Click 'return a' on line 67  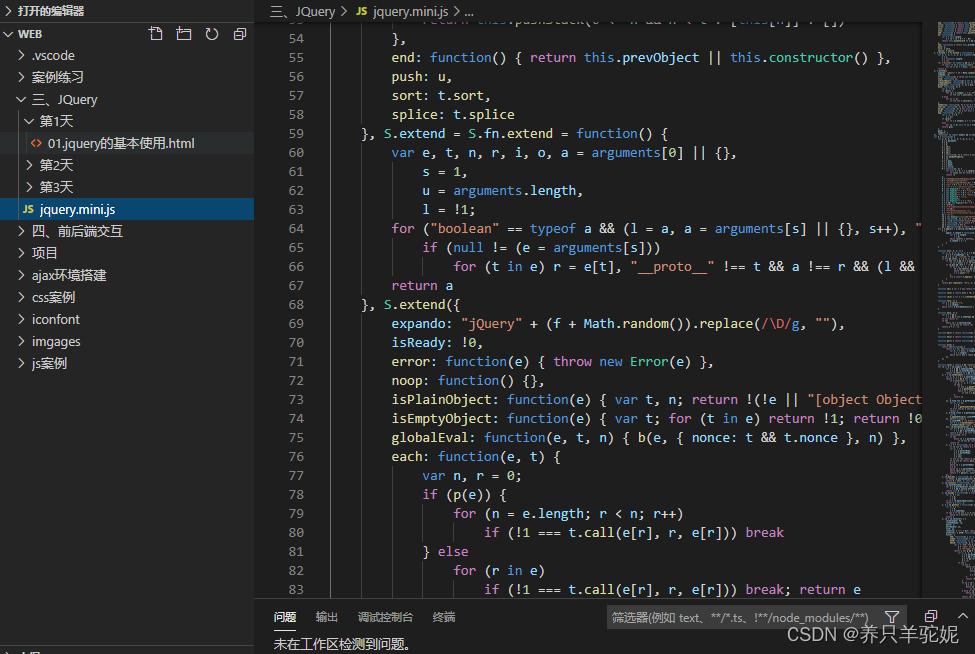(x=422, y=286)
